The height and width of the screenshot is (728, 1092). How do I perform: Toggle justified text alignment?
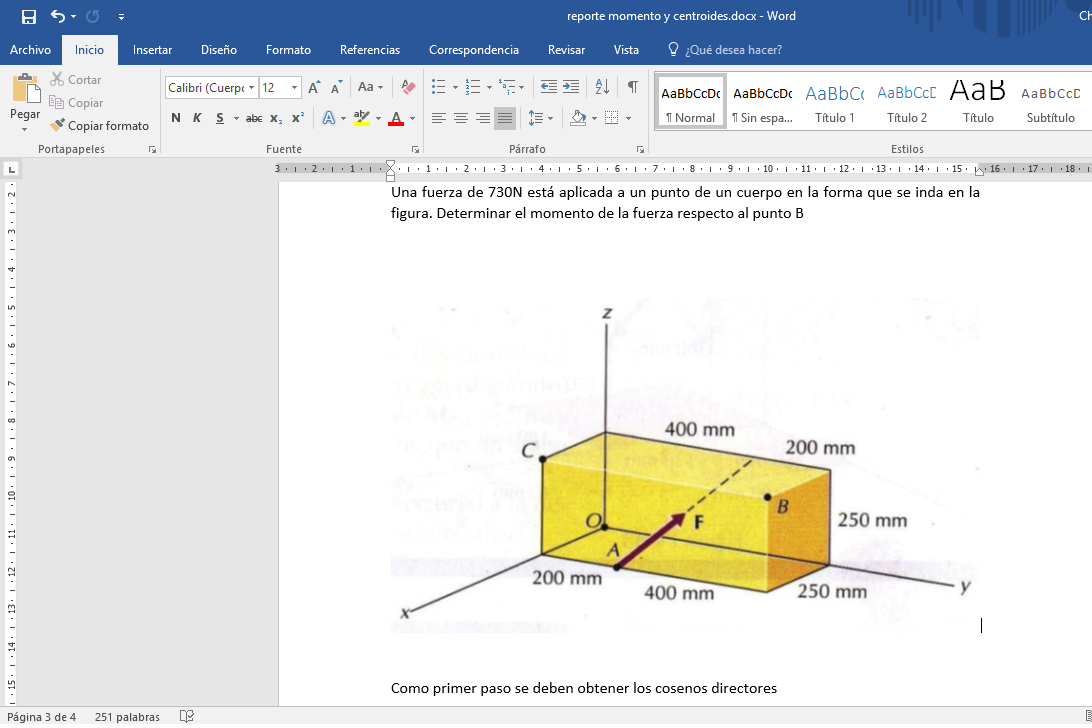pyautogui.click(x=505, y=118)
